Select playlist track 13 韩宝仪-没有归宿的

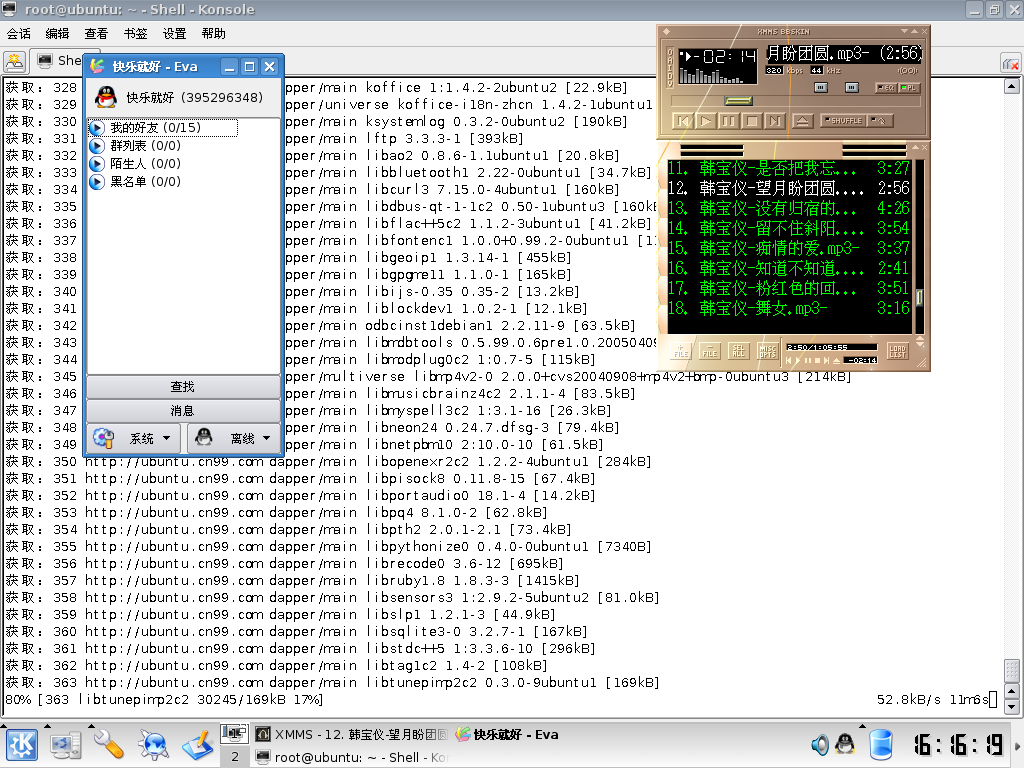point(788,208)
